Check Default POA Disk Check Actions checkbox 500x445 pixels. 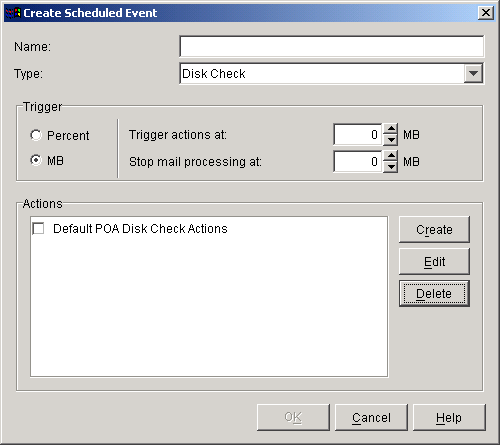pos(38,229)
